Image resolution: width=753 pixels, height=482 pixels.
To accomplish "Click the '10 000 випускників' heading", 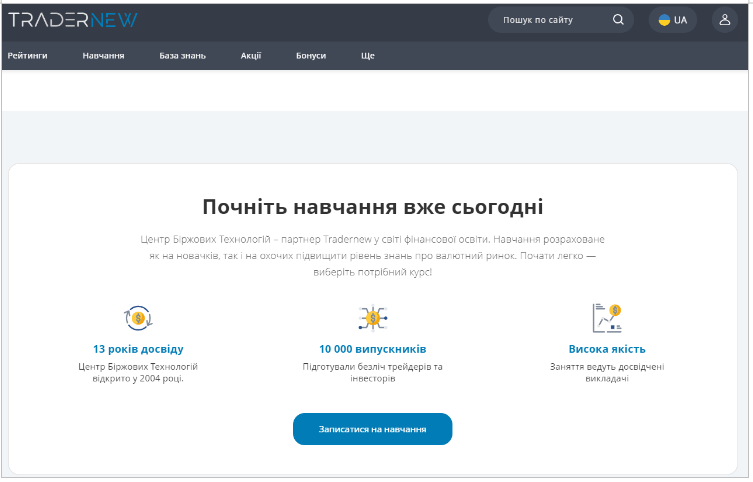I will [x=373, y=349].
